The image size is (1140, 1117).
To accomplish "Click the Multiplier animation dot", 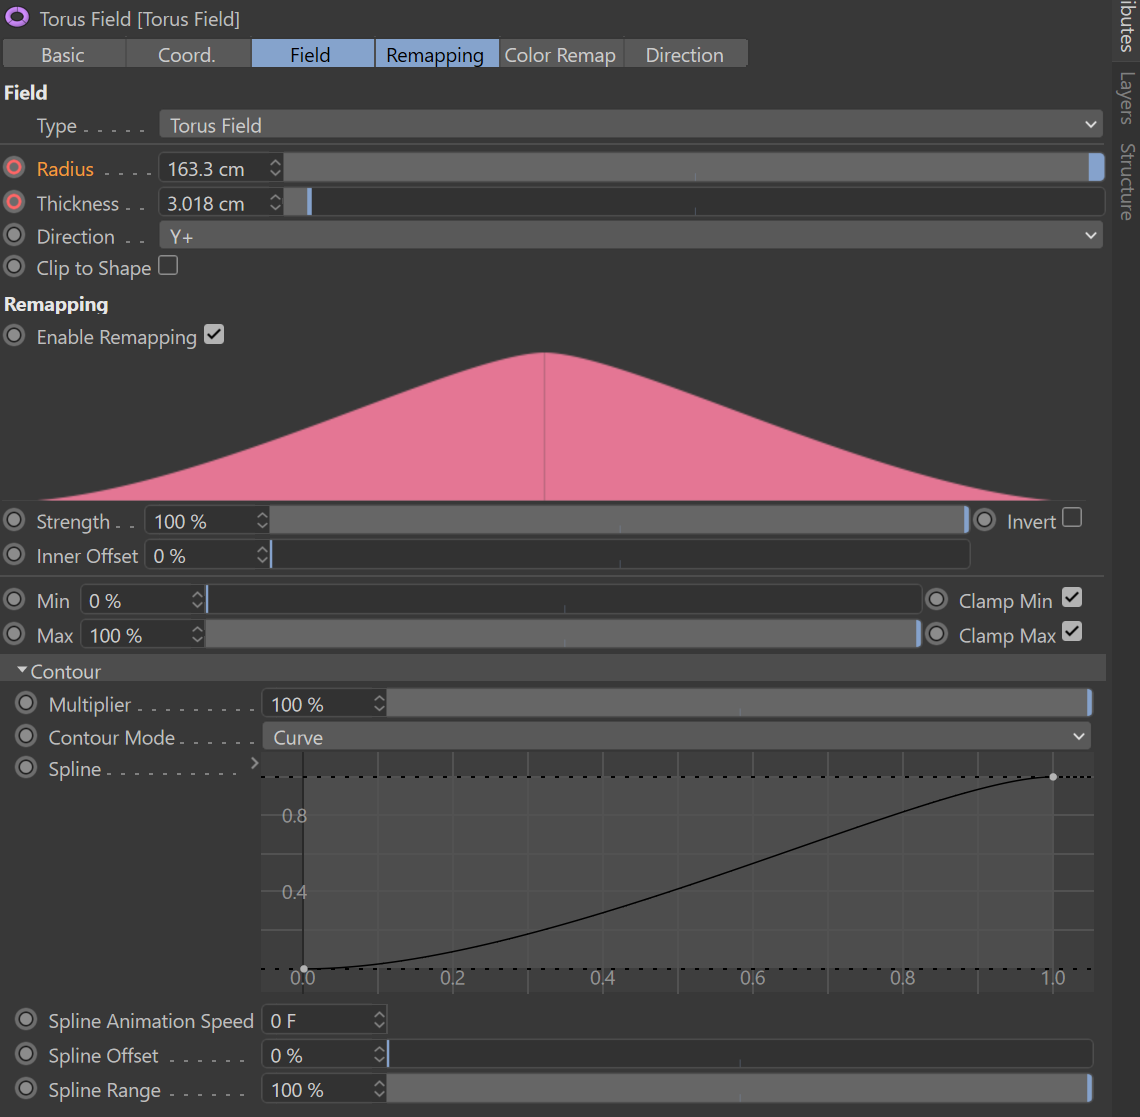I will pos(26,703).
